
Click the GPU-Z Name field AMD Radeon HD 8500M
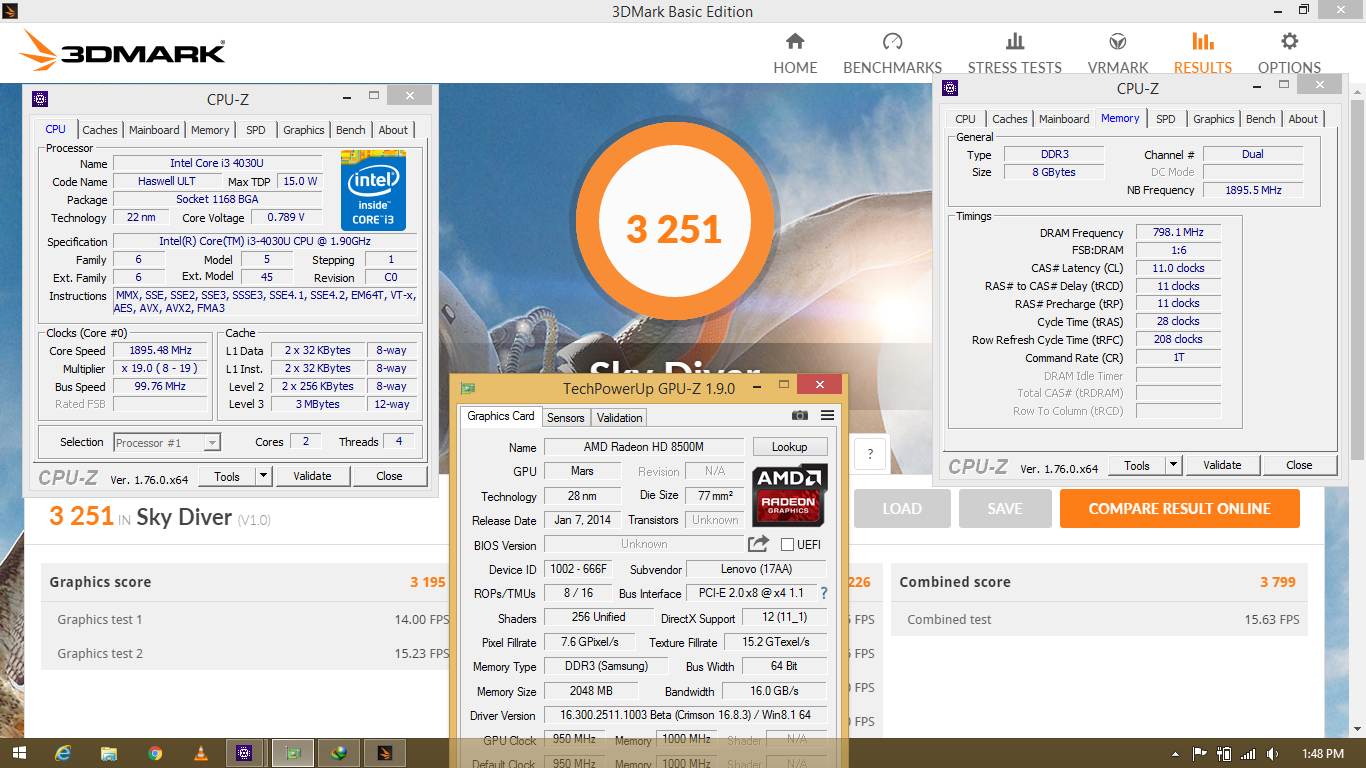coord(643,447)
